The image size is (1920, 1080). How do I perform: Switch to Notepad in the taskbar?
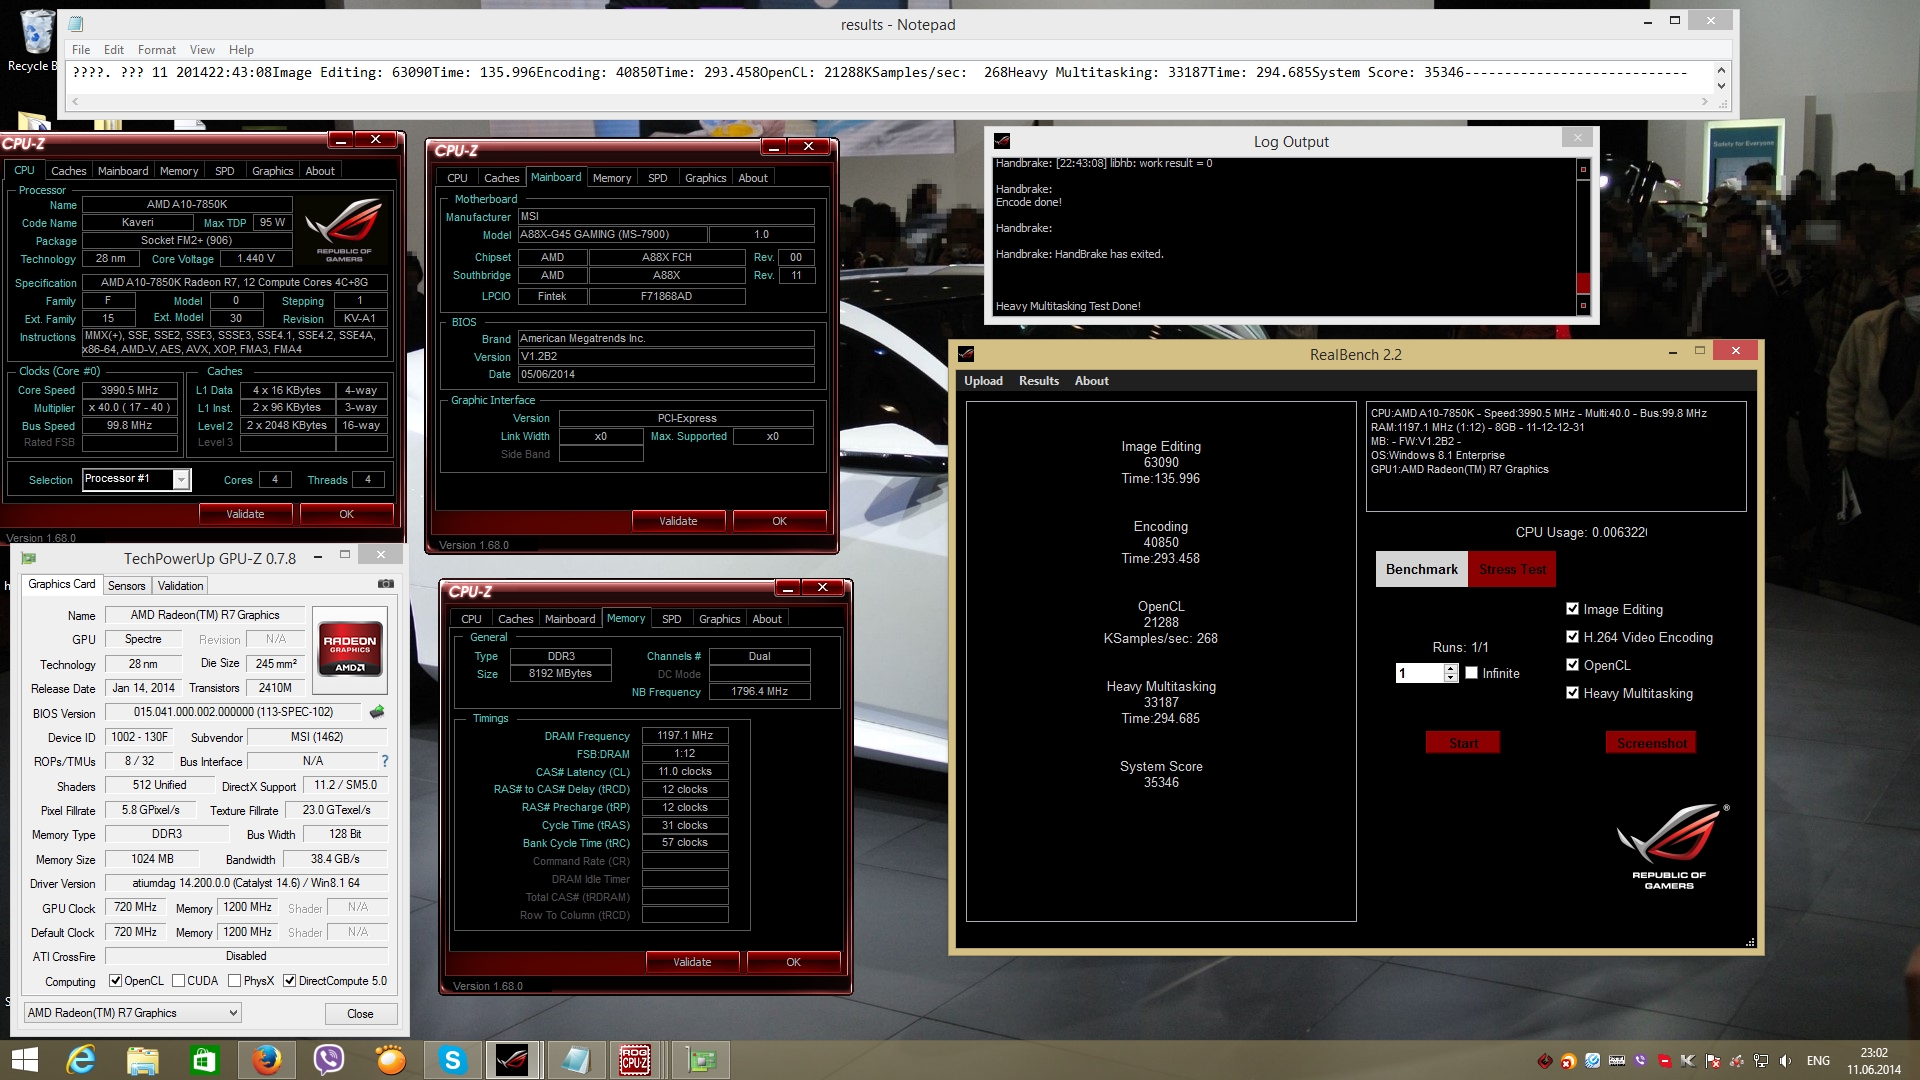[x=576, y=1060]
